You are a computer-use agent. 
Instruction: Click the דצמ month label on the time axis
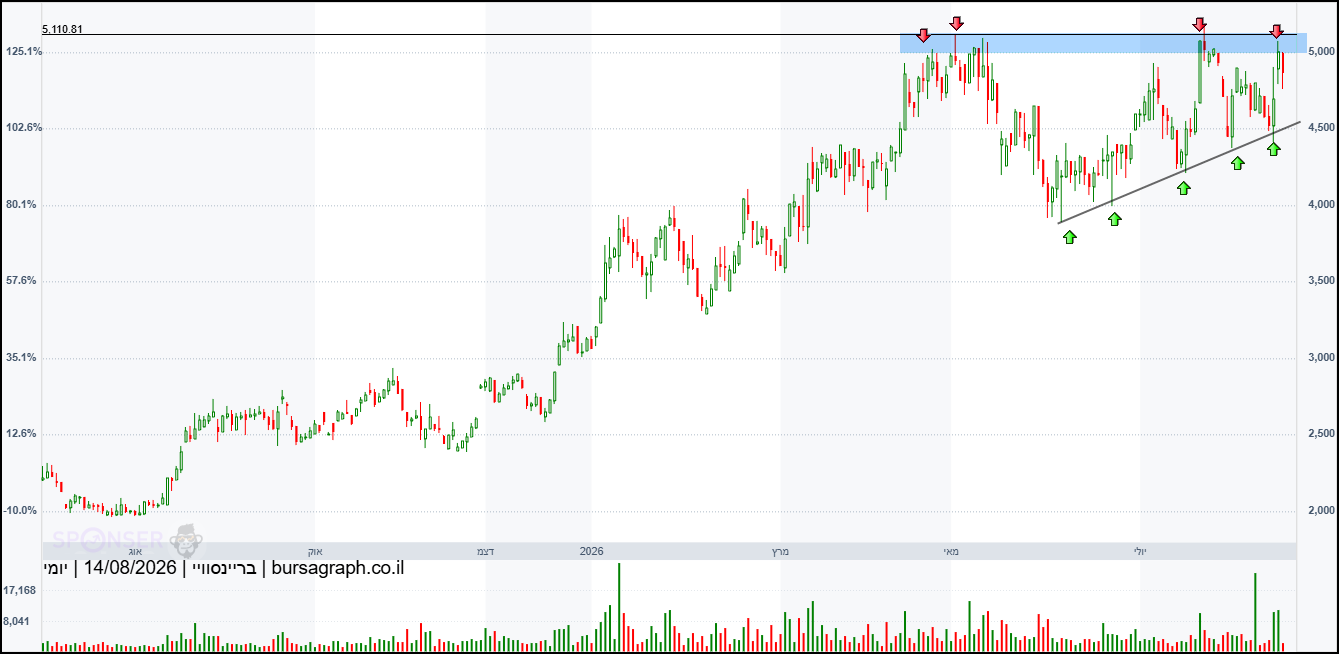coord(486,551)
